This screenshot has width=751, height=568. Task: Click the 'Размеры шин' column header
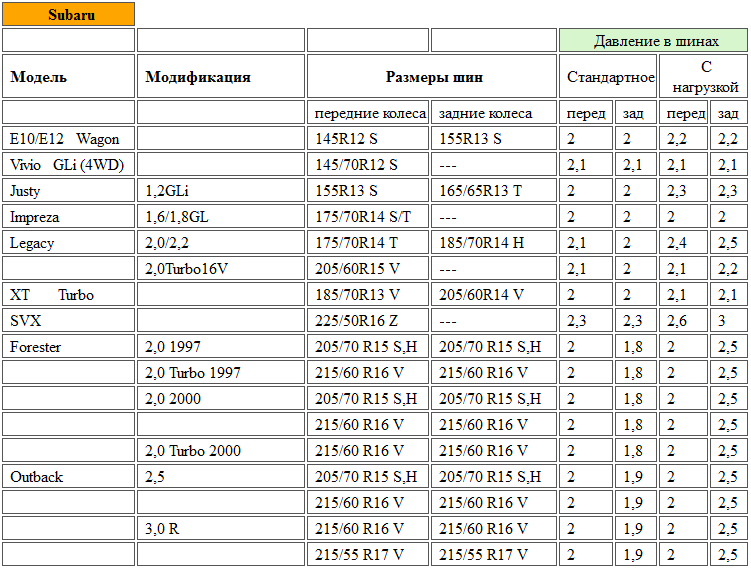point(432,77)
